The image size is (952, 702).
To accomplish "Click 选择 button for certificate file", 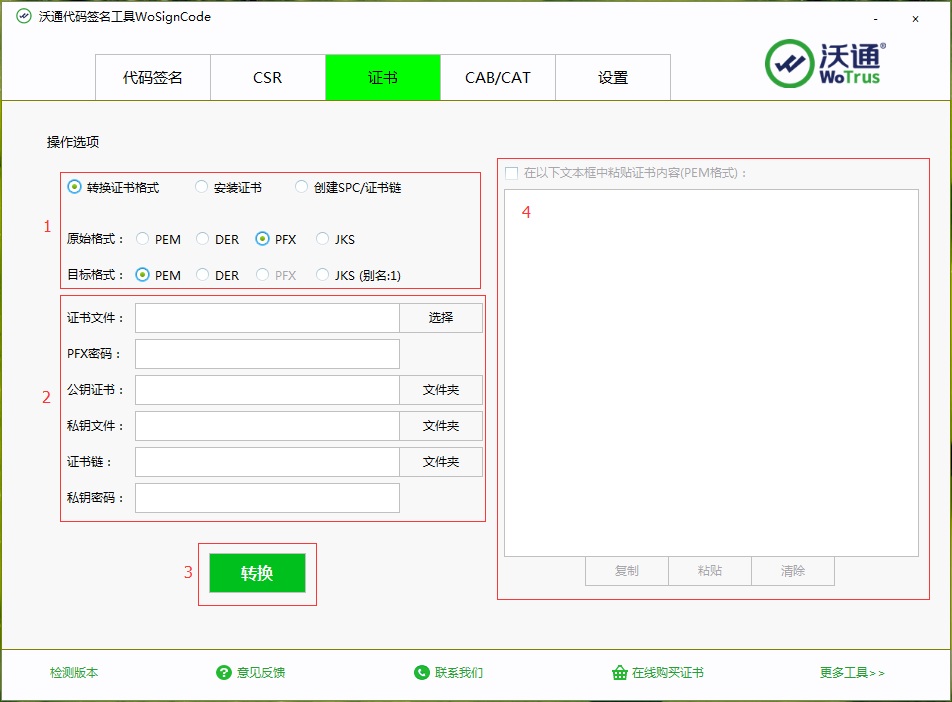I will pos(440,318).
